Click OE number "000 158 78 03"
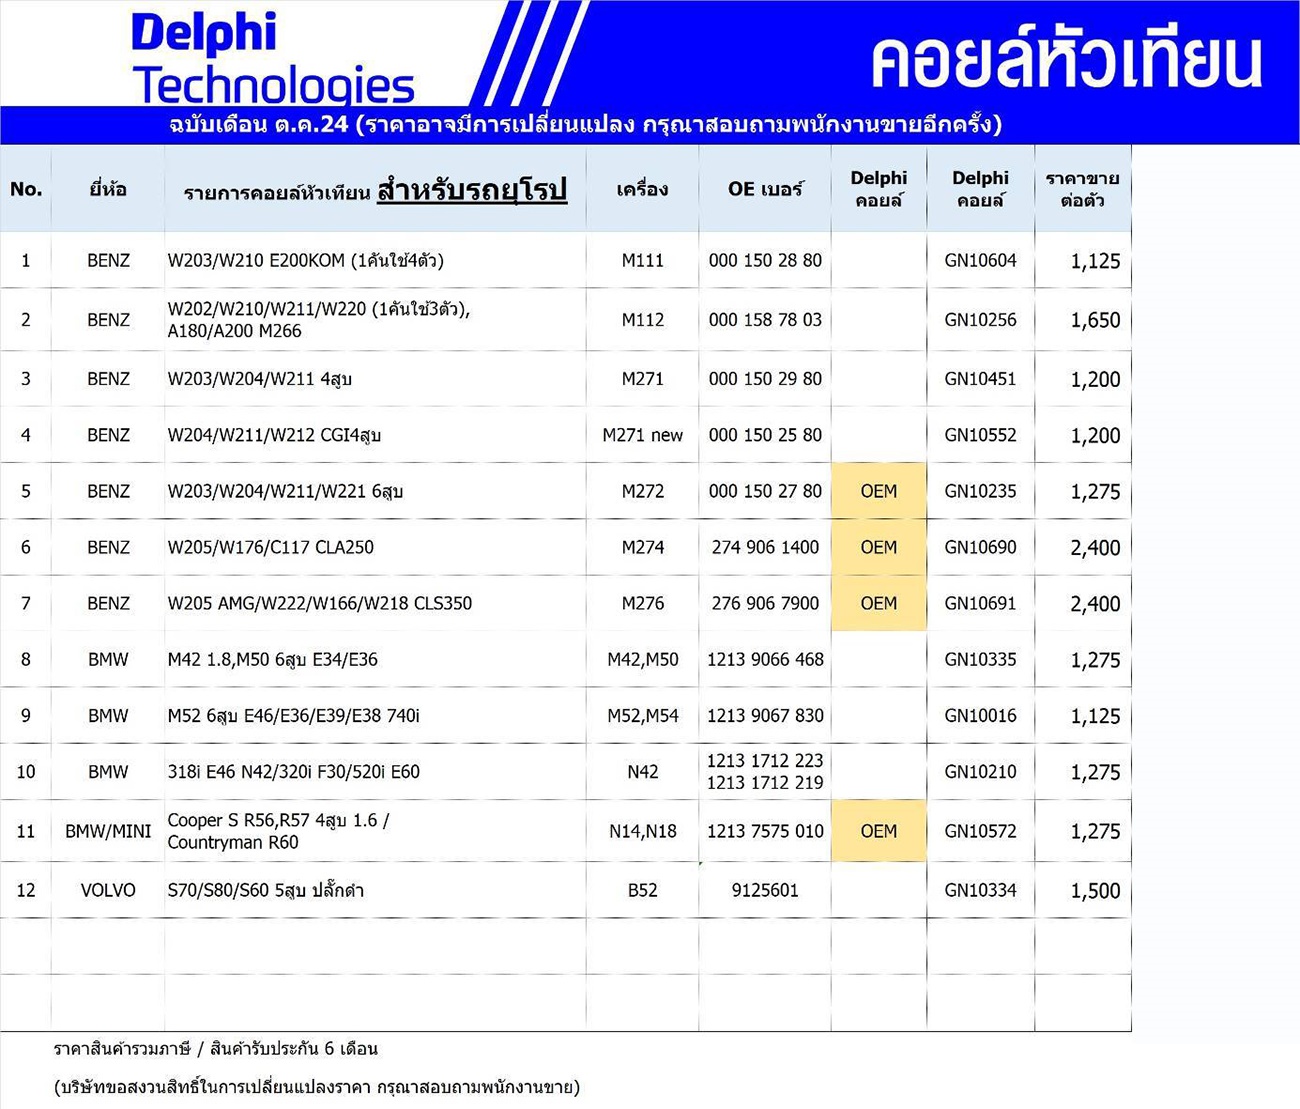 tap(765, 320)
